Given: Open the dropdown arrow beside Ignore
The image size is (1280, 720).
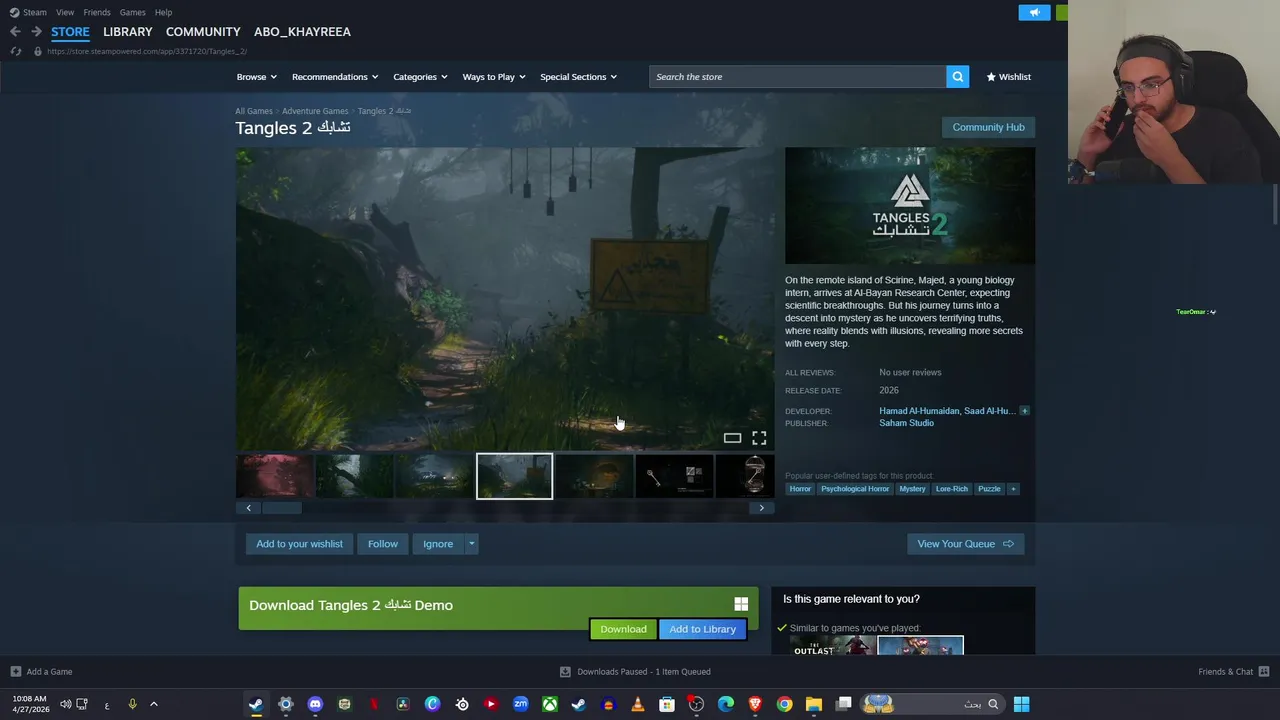Looking at the screenshot, I should [x=471, y=544].
